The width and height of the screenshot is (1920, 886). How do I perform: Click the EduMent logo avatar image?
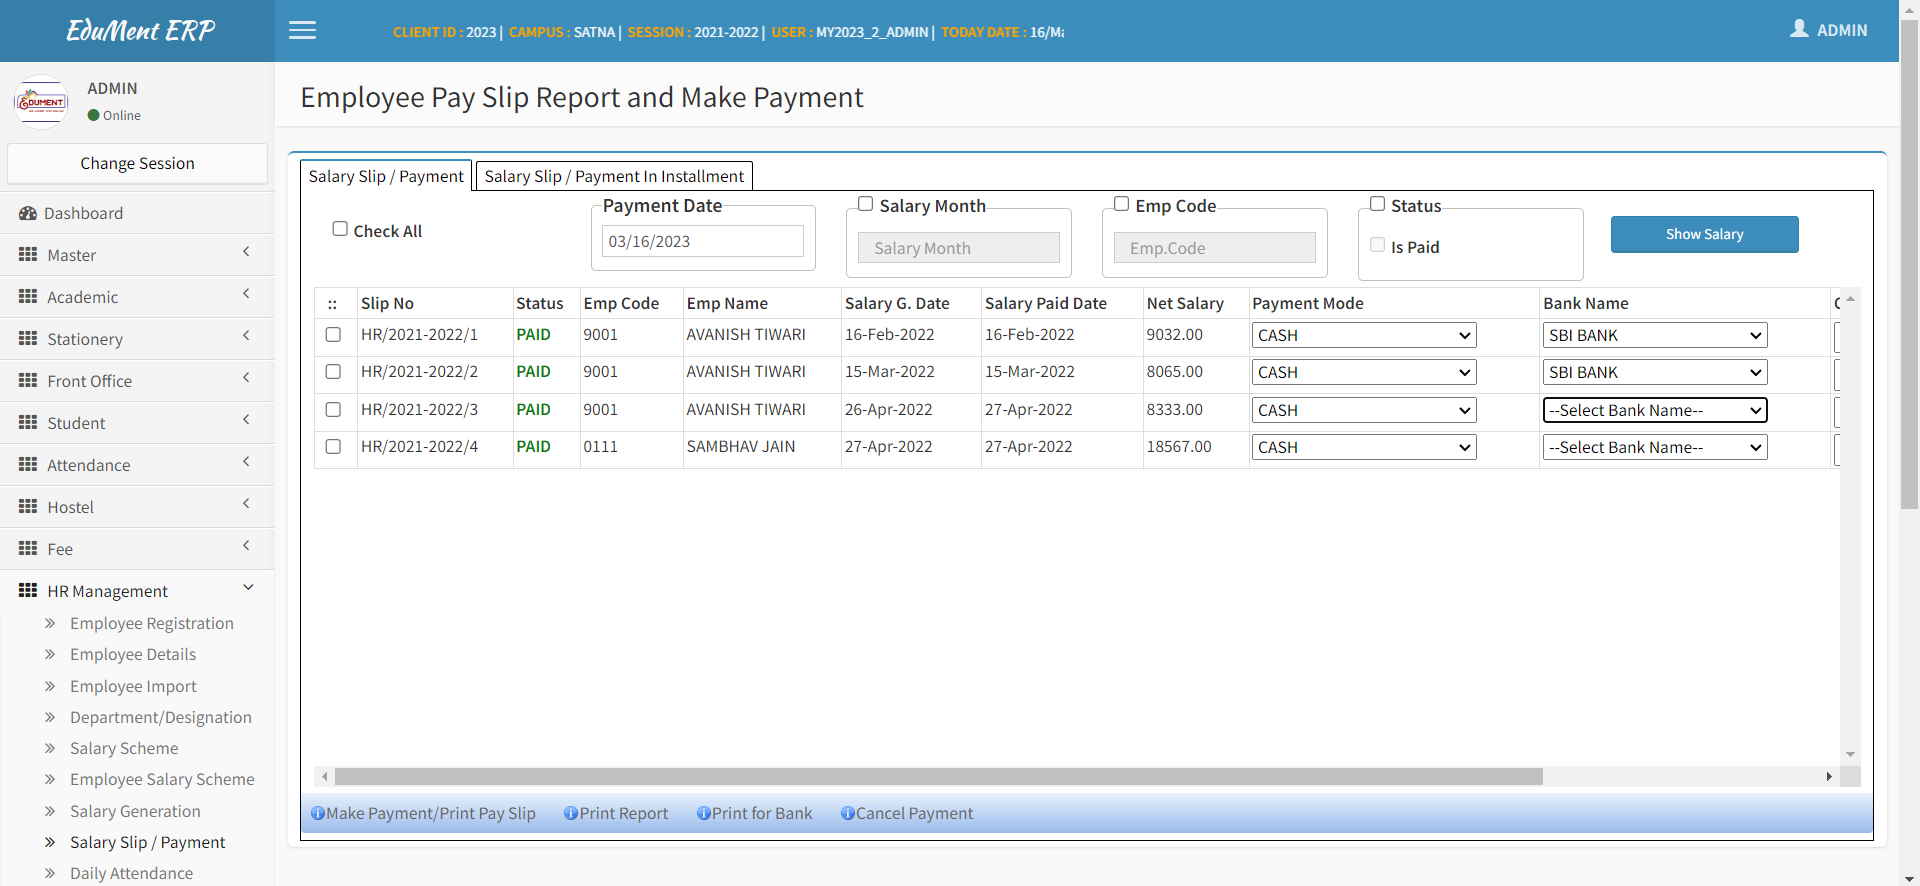click(41, 102)
